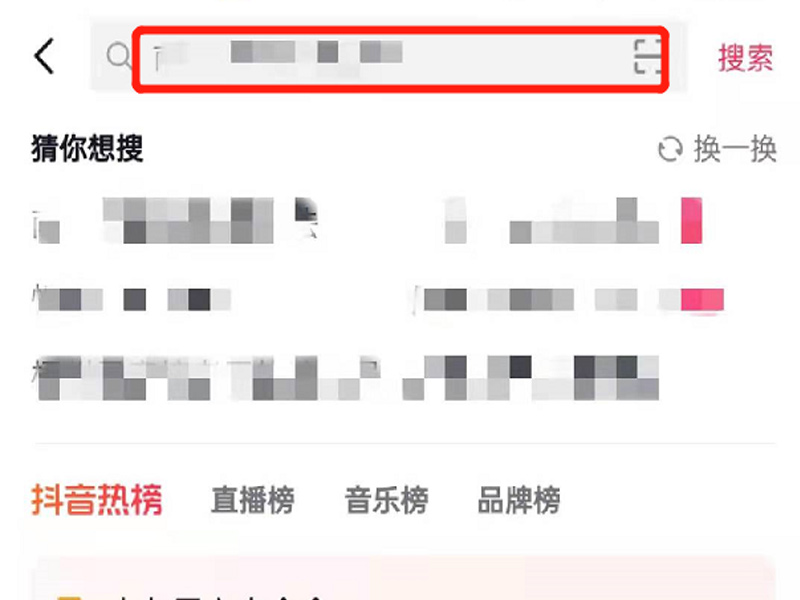
Task: Choose the second-row right suggested search
Action: 569,299
